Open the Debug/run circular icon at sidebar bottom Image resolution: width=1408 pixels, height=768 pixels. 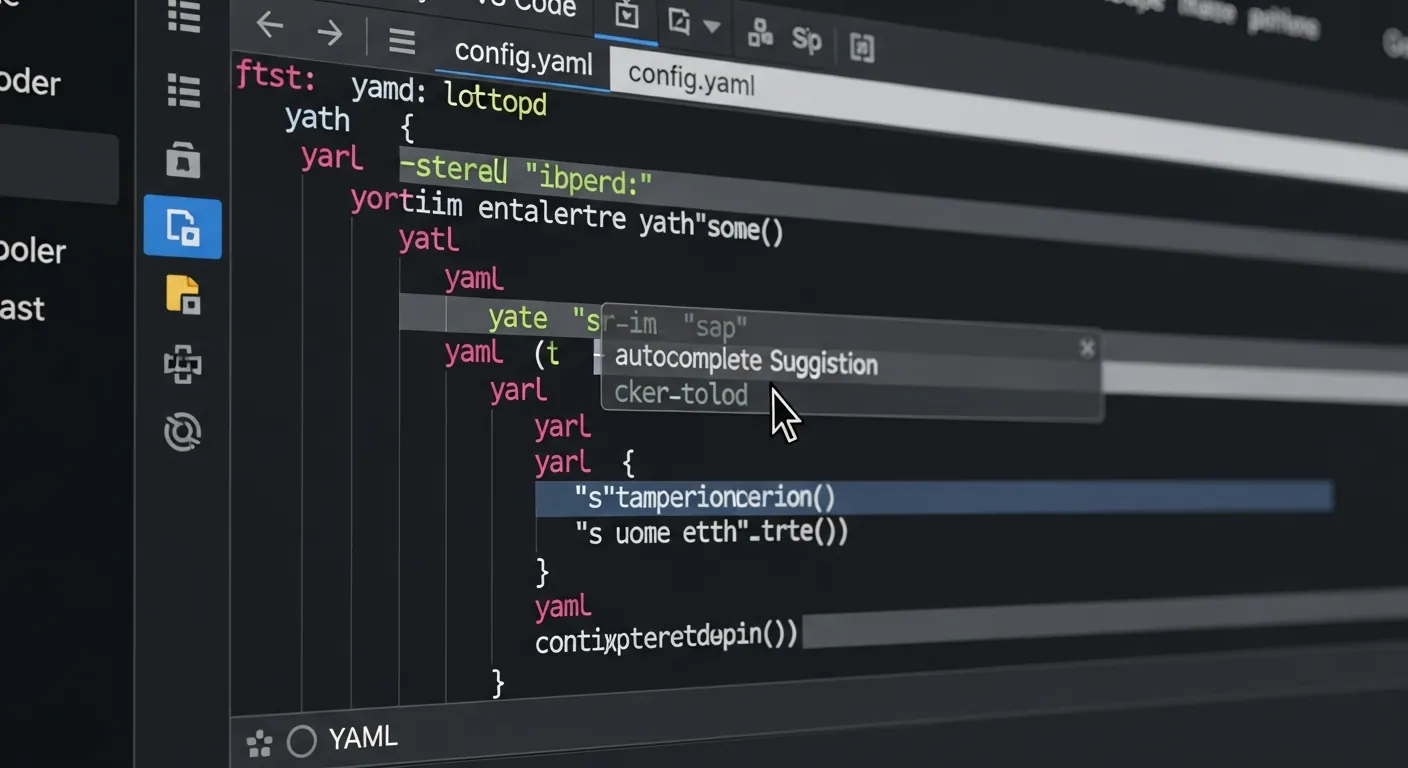click(183, 432)
